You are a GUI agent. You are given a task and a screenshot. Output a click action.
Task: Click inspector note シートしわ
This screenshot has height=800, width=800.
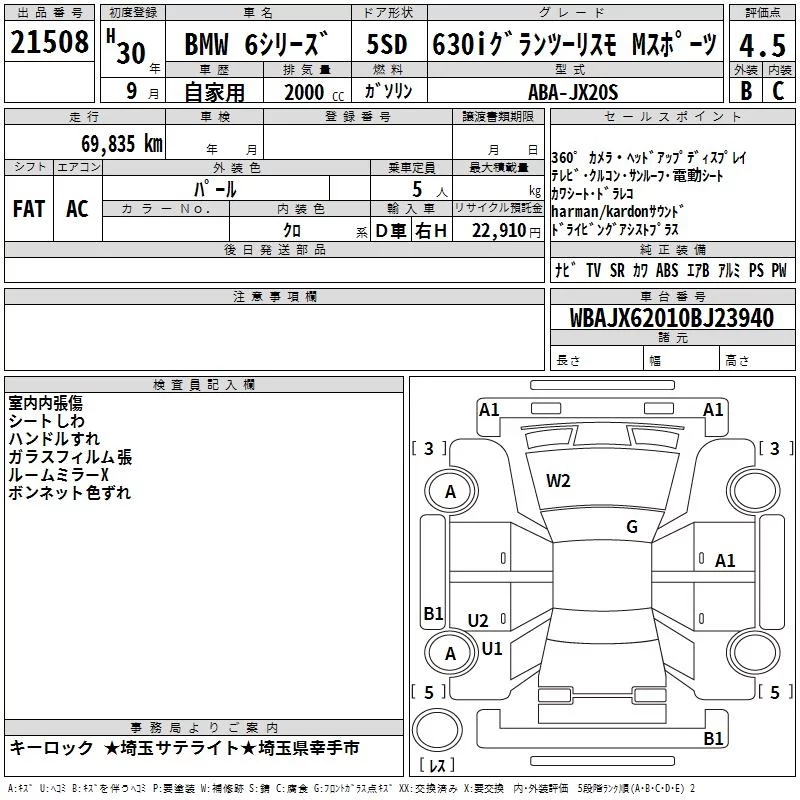tap(46, 421)
